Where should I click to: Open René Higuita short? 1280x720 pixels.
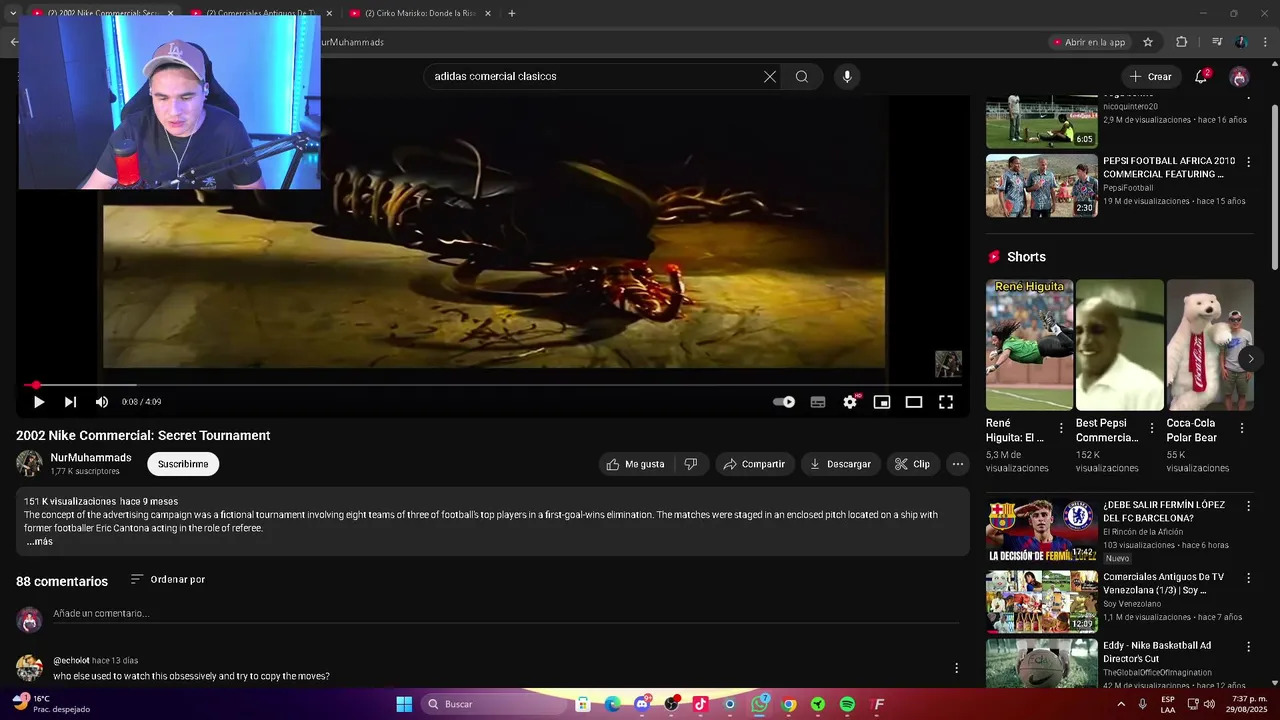(x=1029, y=345)
